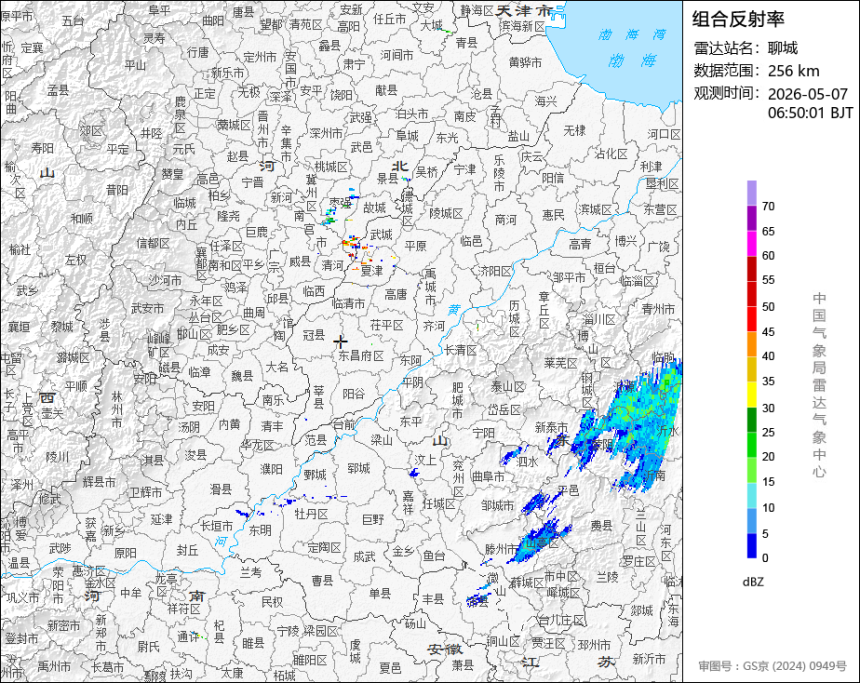Click the blue echo patch over 山亭区
The image size is (860, 683).
[x=539, y=541]
